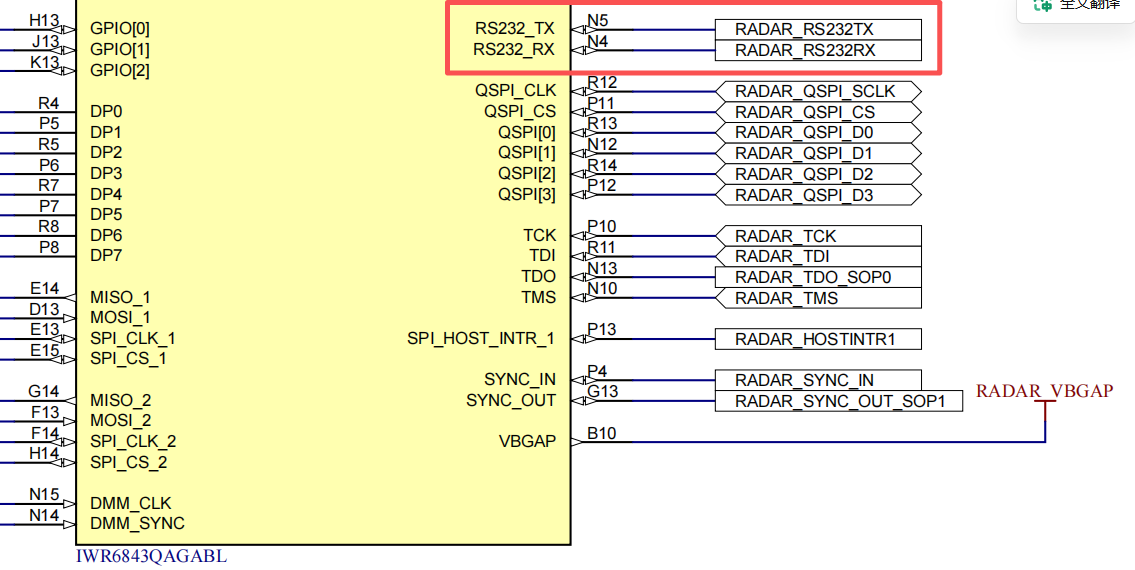Select pin number K13

click(44, 62)
